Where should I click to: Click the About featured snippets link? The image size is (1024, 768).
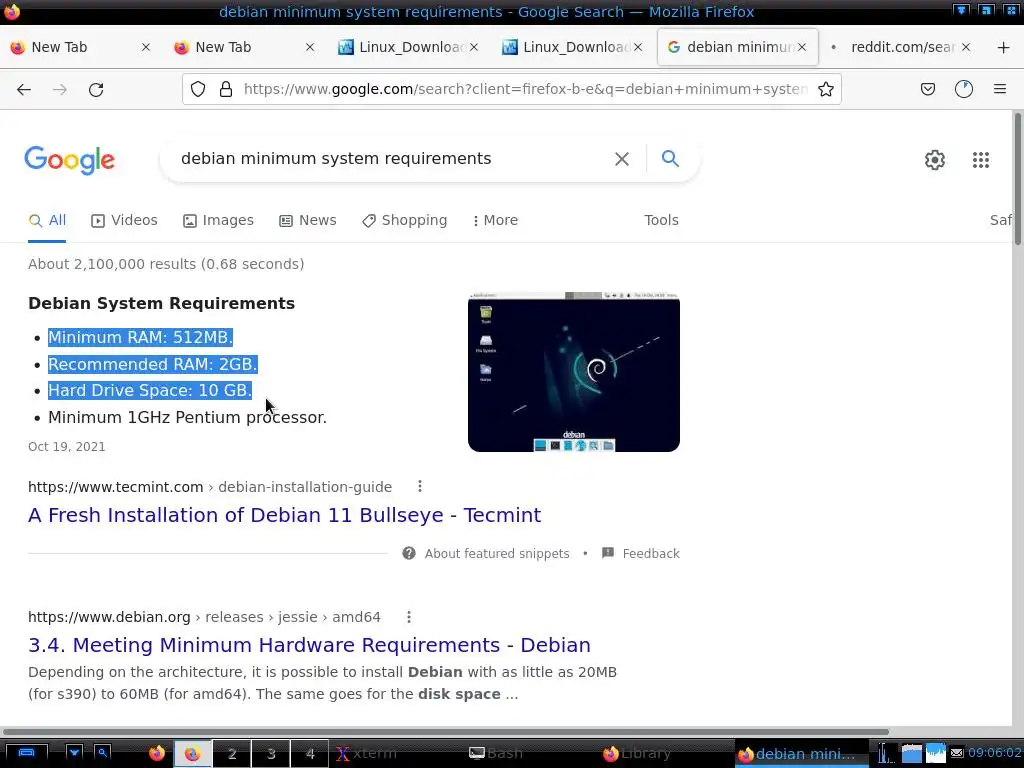pos(496,554)
